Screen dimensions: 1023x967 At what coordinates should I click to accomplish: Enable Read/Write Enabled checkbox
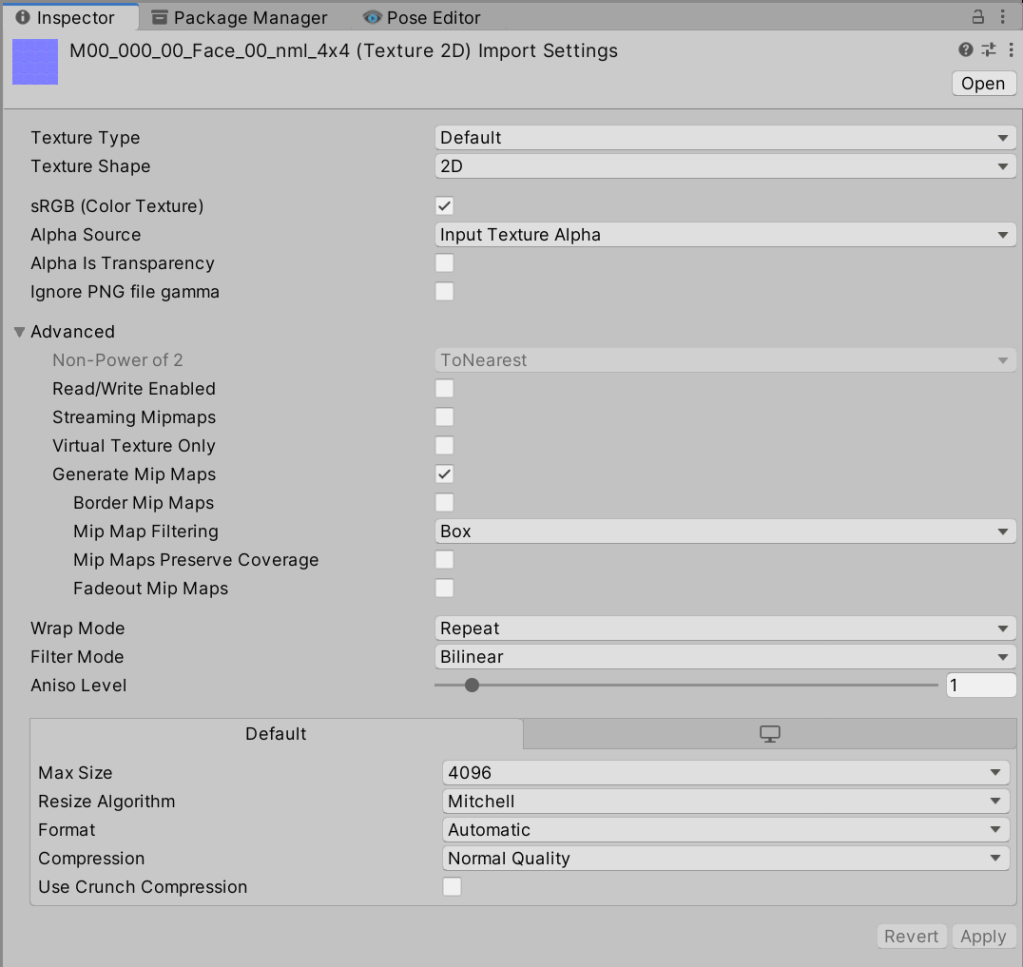[x=444, y=388]
